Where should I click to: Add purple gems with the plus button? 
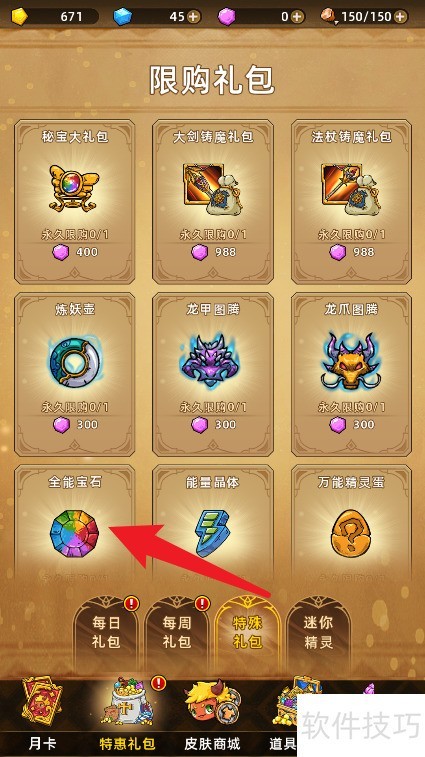[297, 17]
